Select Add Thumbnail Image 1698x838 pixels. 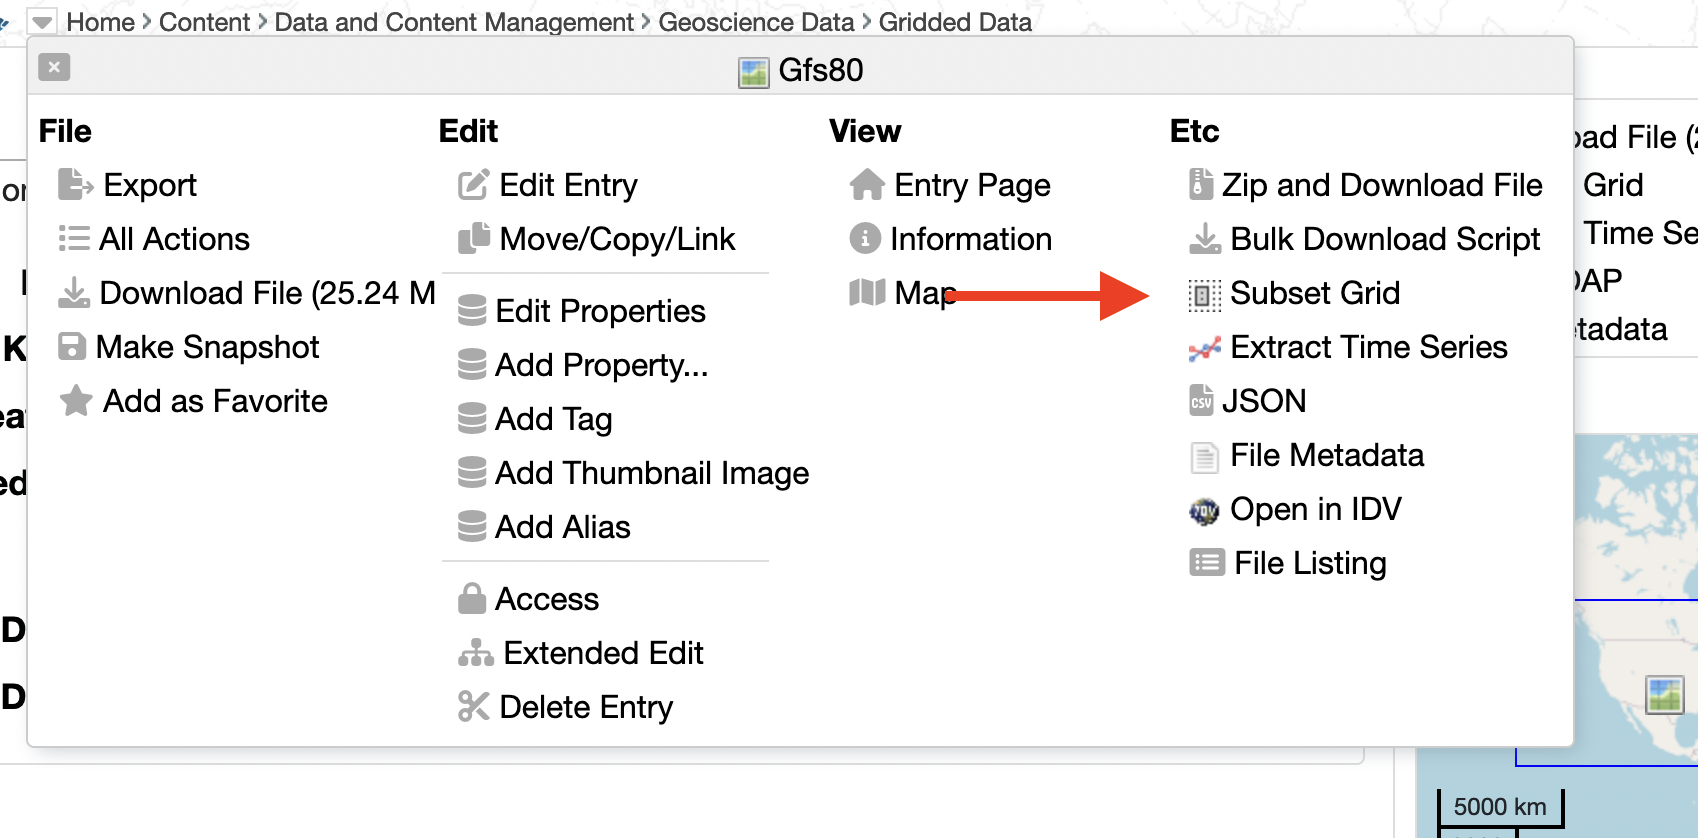(x=651, y=473)
